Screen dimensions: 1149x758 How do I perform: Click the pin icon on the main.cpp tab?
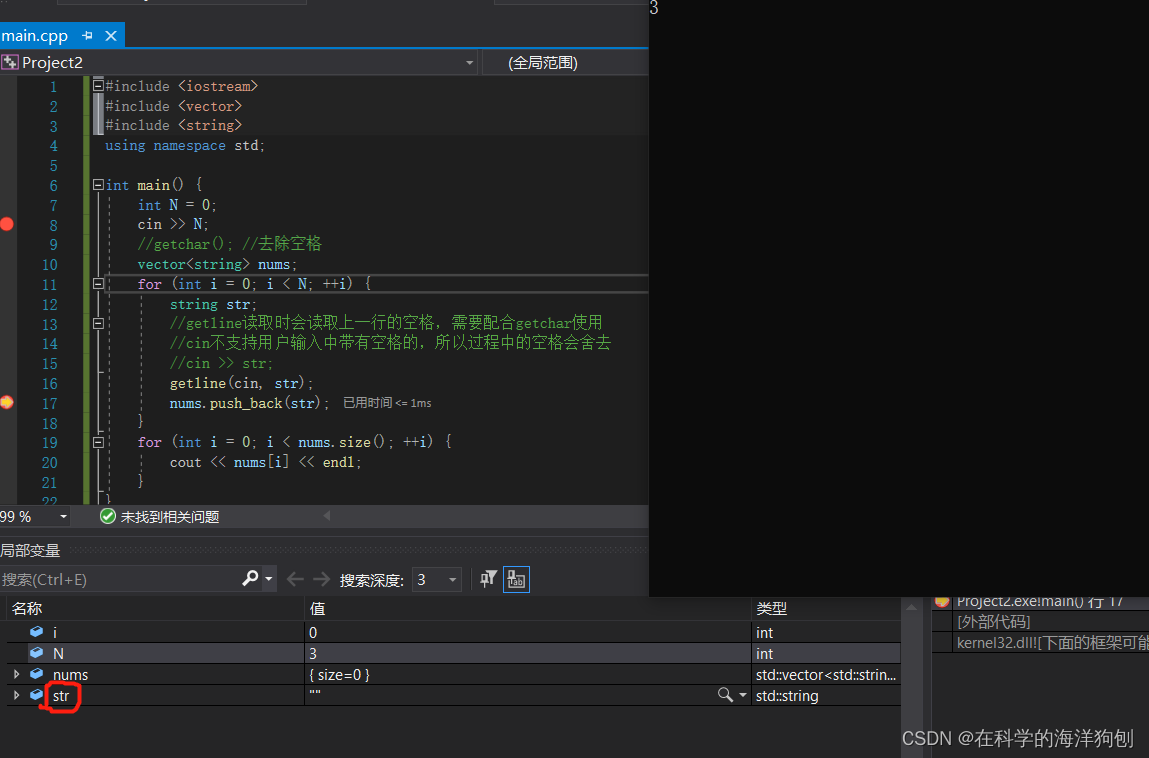88,35
